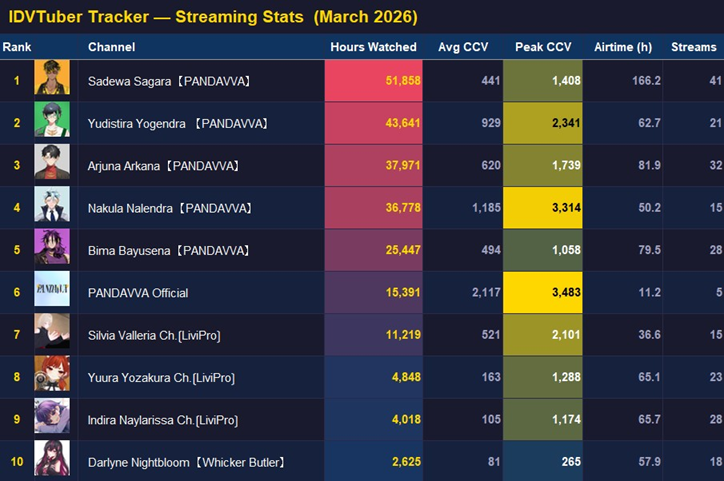
Task: Click the airtime value 57.9
Action: [650, 462]
